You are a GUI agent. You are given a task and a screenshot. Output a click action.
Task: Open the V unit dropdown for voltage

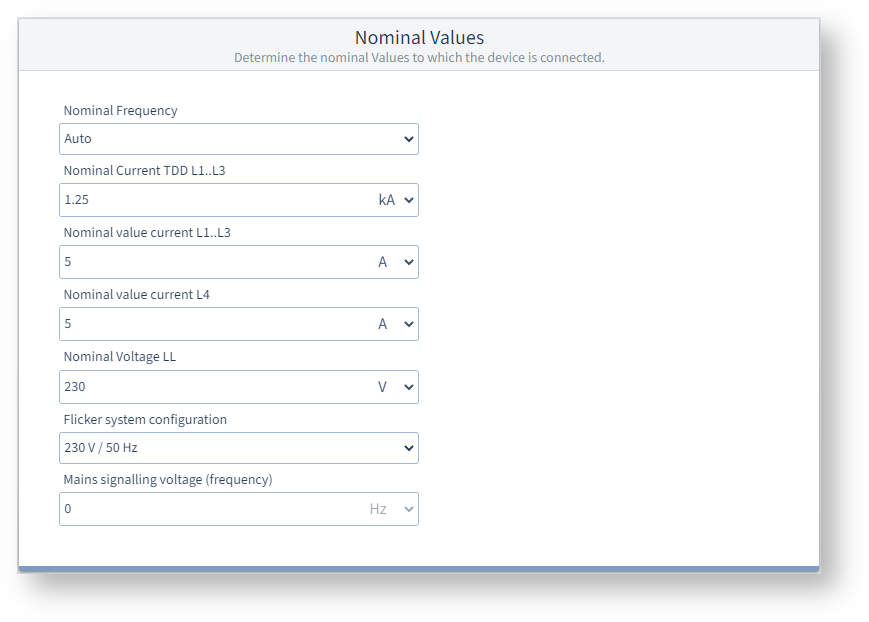(x=396, y=386)
